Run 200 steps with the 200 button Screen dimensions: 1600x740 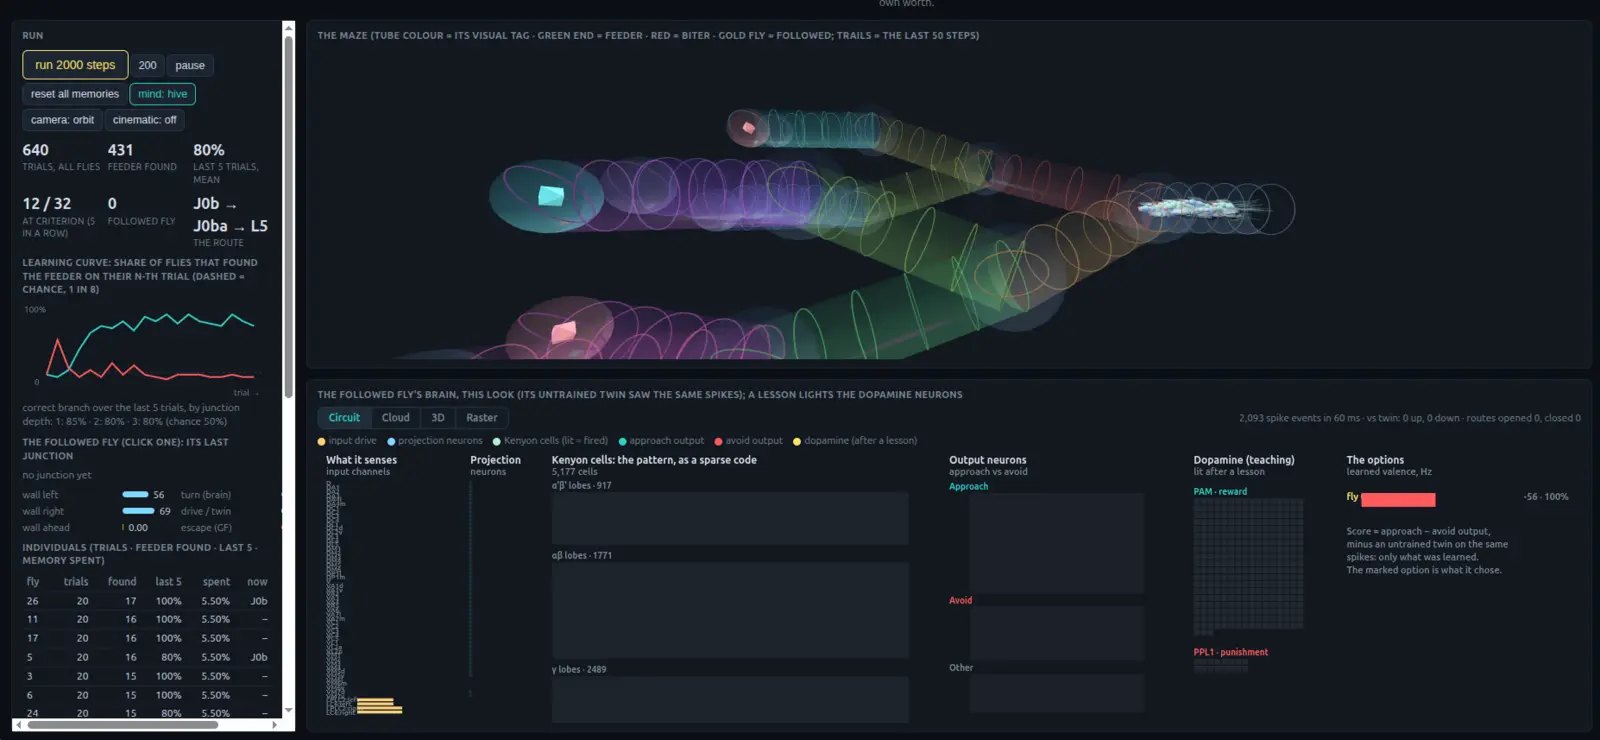point(147,65)
